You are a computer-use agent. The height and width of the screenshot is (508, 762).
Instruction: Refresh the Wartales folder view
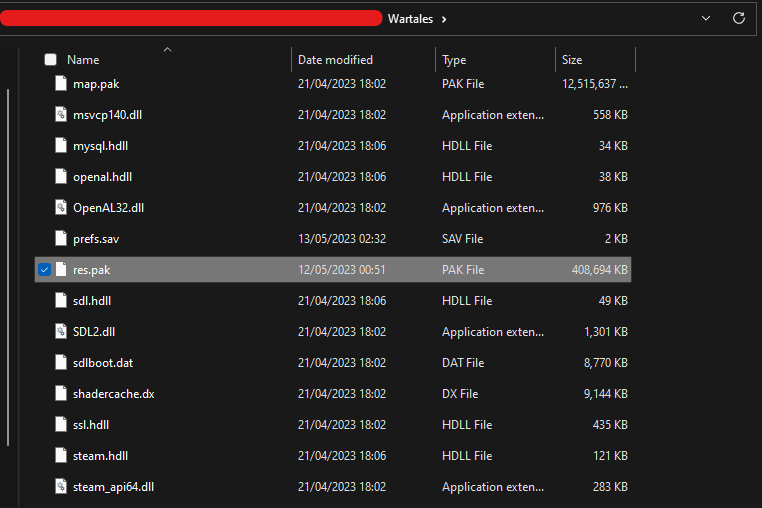(739, 18)
